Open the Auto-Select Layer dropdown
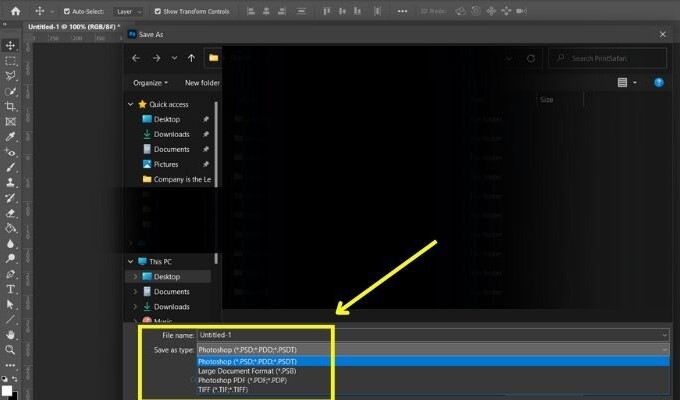Screen dimensions: 680x400 (x=128, y=12)
